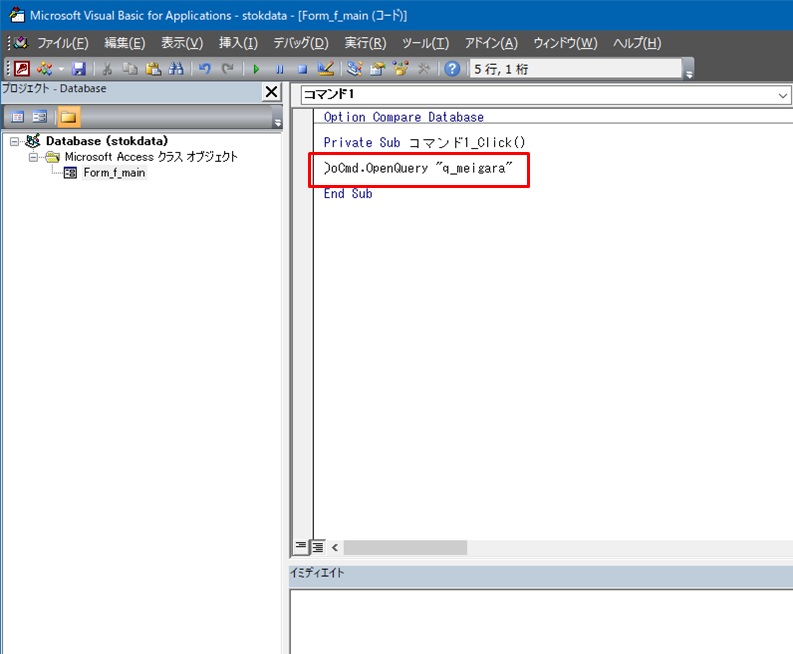The width and height of the screenshot is (793, 654).
Task: Open the ウィンドウ(W) menu
Action: (x=565, y=43)
